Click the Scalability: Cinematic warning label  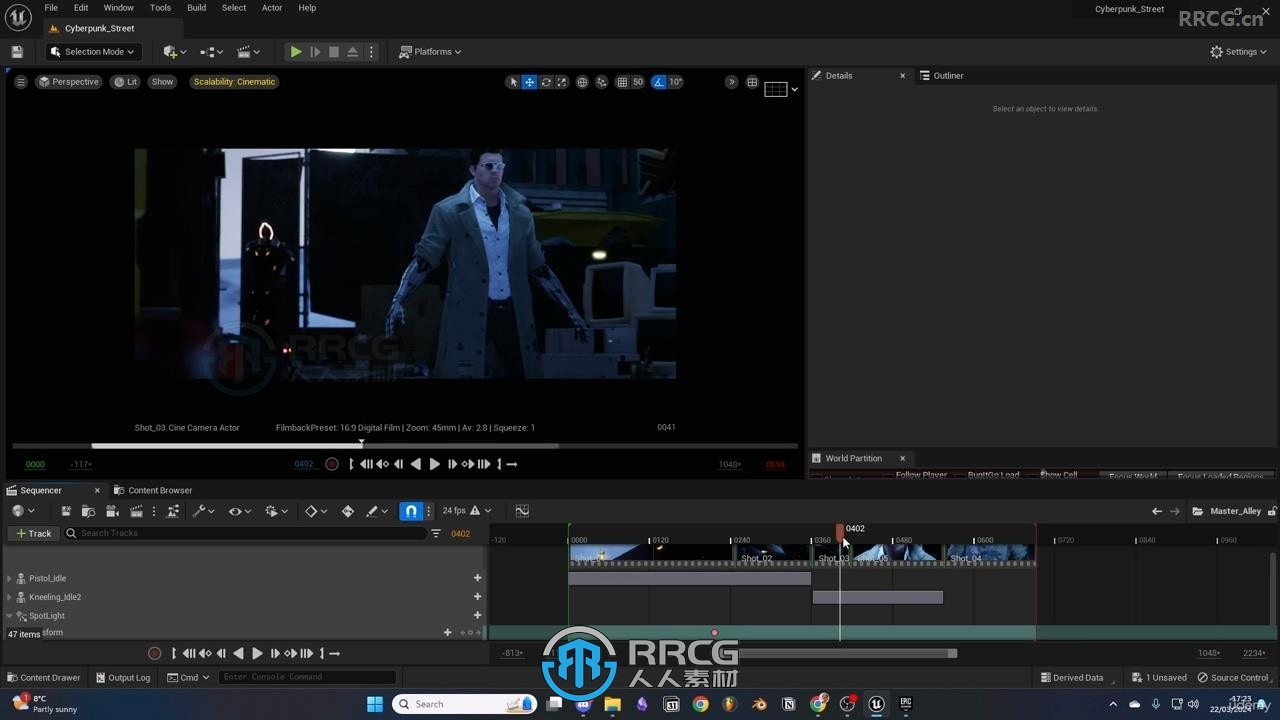click(x=234, y=82)
